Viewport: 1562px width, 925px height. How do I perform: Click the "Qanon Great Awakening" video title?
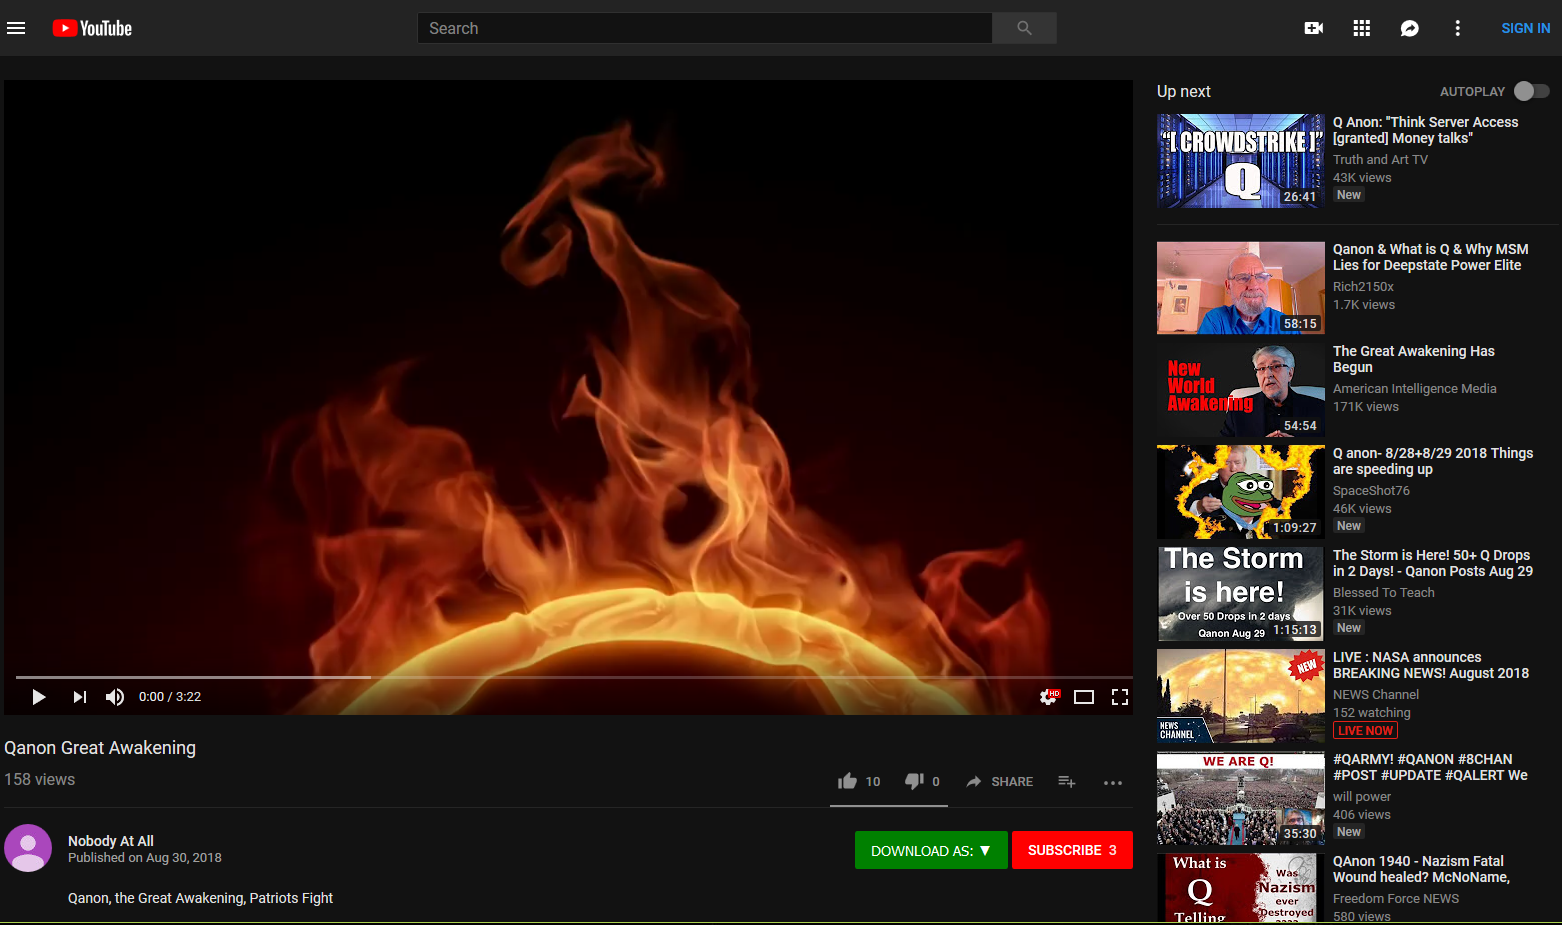pyautogui.click(x=100, y=748)
